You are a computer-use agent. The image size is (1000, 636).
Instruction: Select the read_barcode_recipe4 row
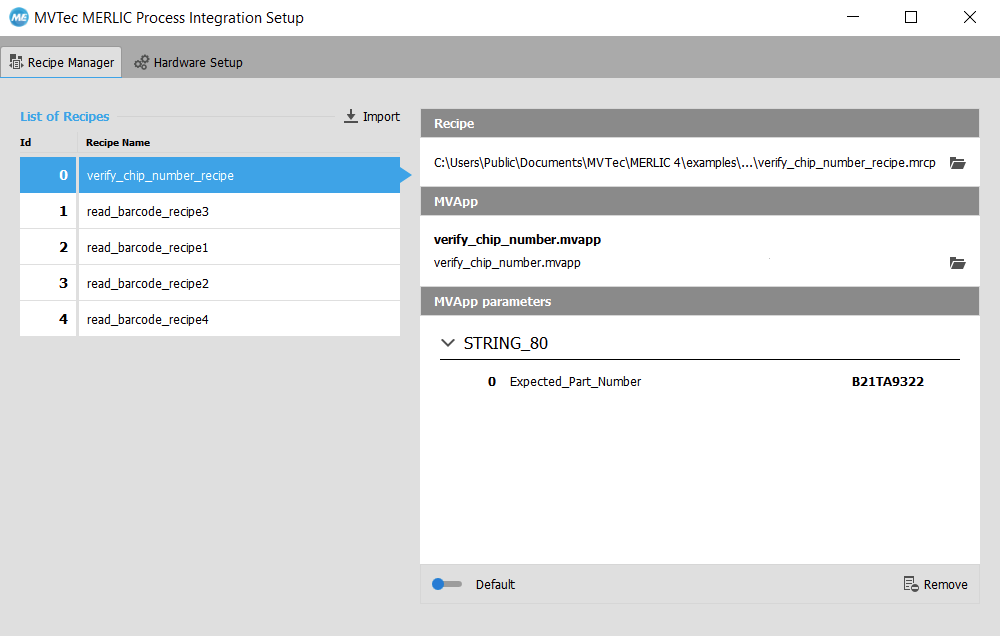point(147,319)
